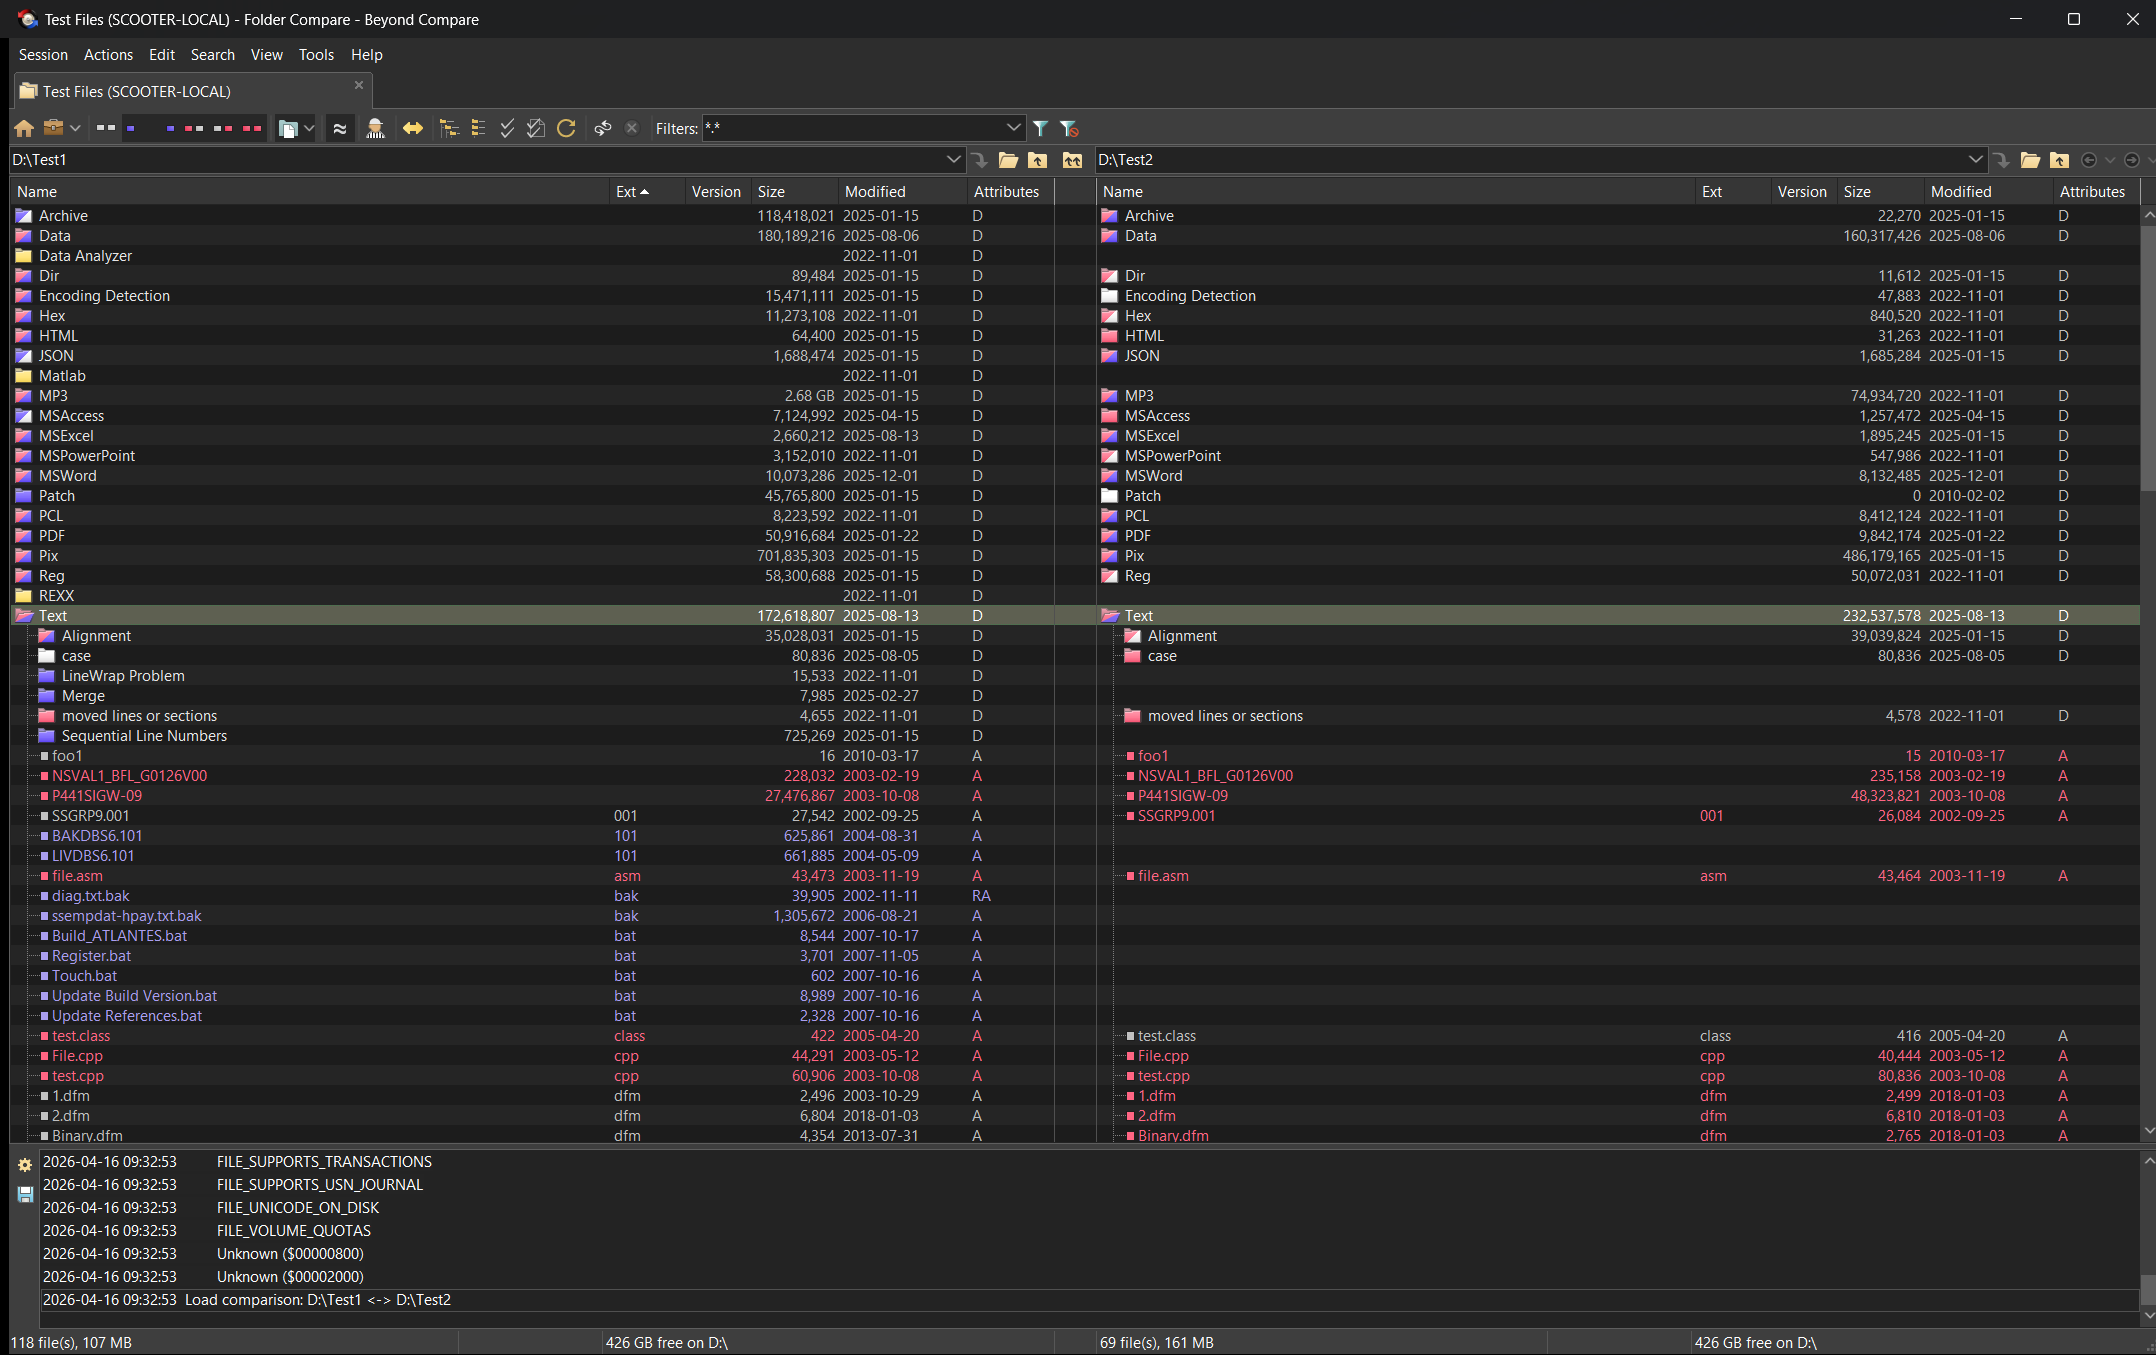Collapse the Text folder in left pane
Viewport: 2156px width, 1355px height.
[x=24, y=616]
